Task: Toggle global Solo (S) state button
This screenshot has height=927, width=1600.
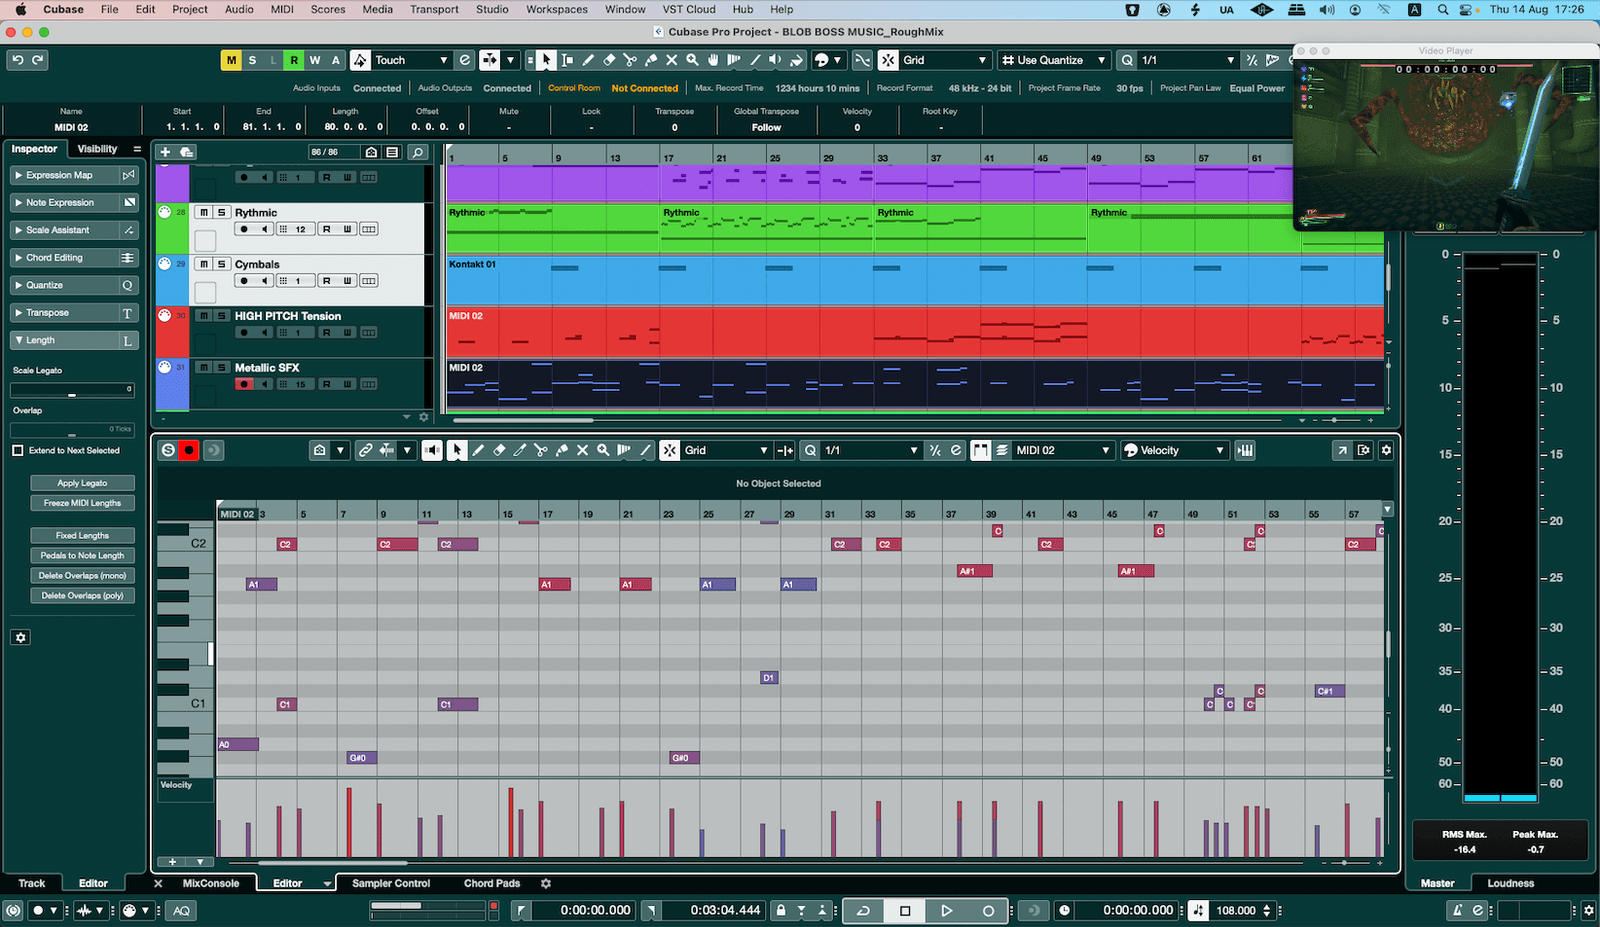Action: point(252,60)
